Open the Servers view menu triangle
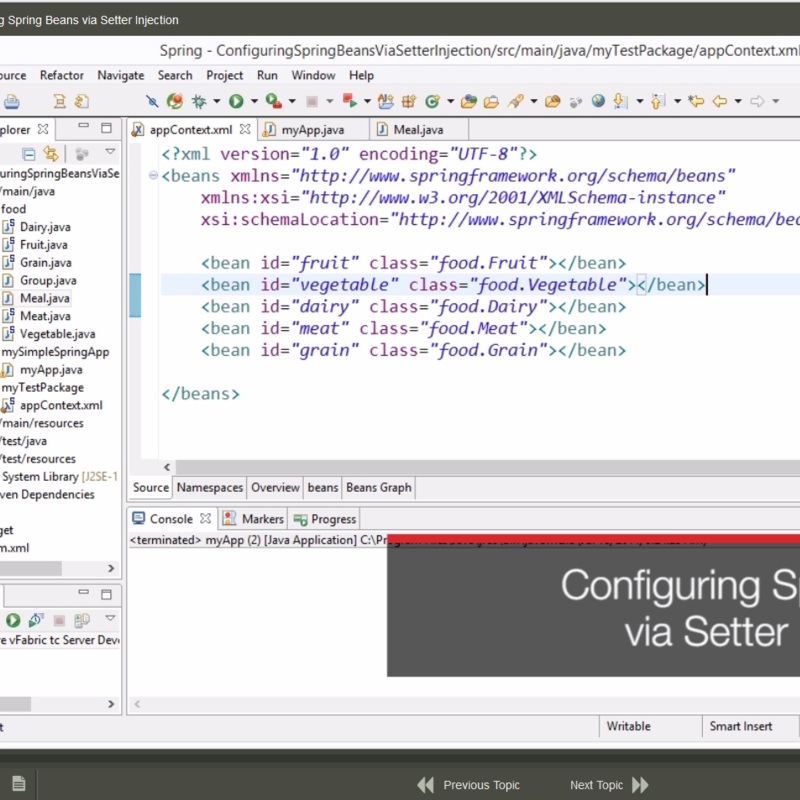Screen dimensions: 800x800 (110, 618)
